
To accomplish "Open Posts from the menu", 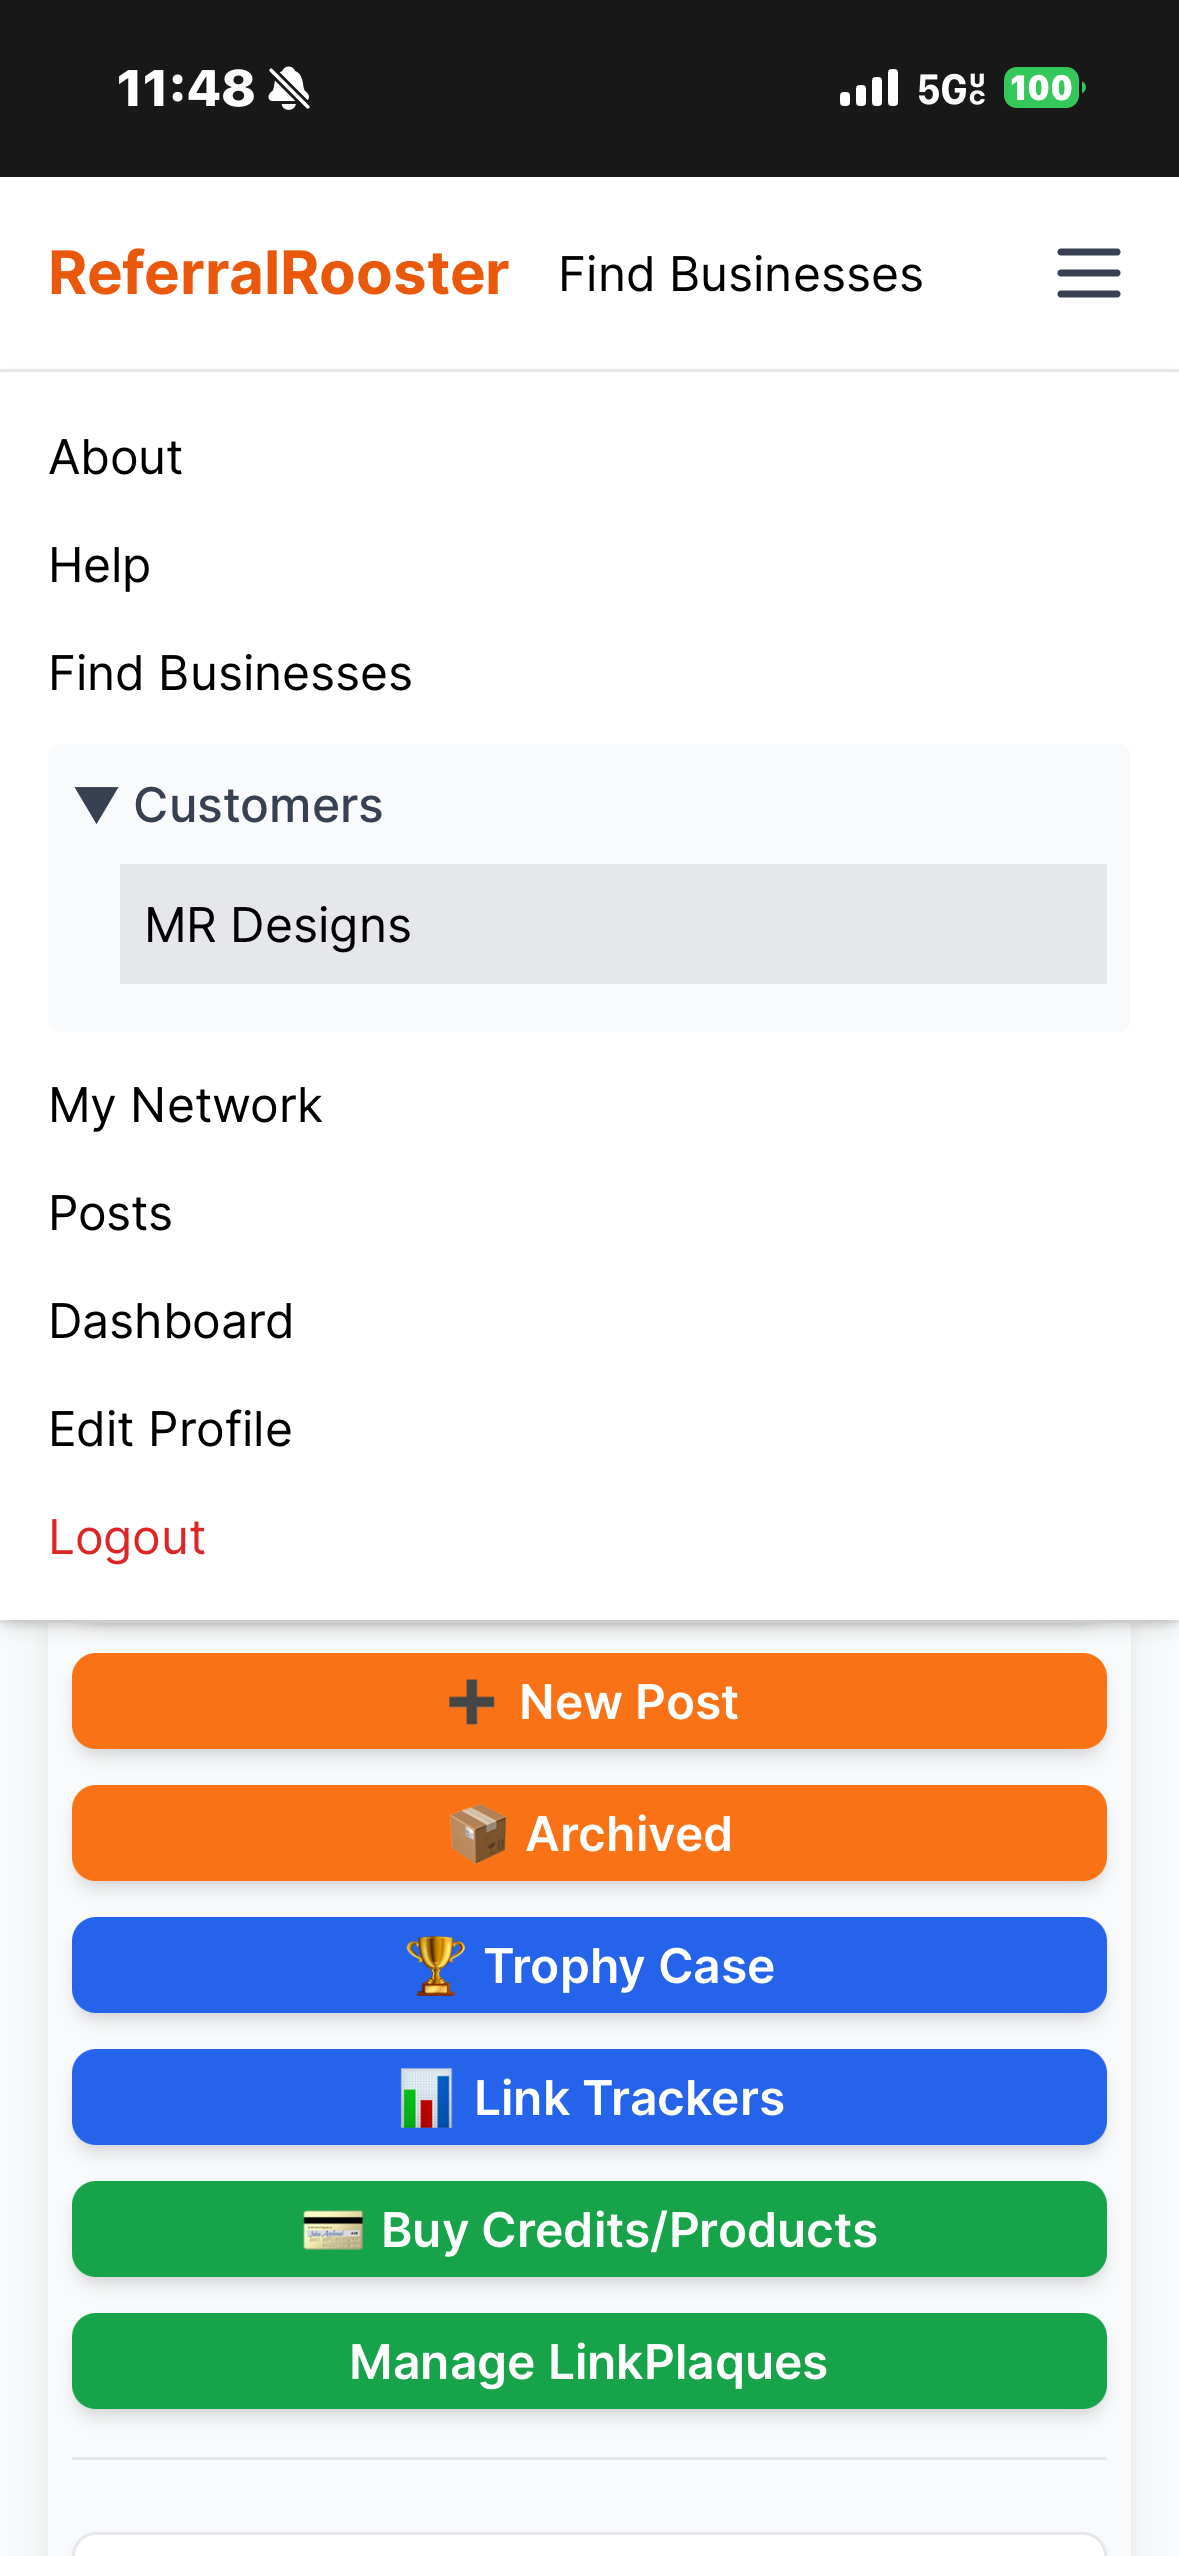I will pyautogui.click(x=111, y=1214).
